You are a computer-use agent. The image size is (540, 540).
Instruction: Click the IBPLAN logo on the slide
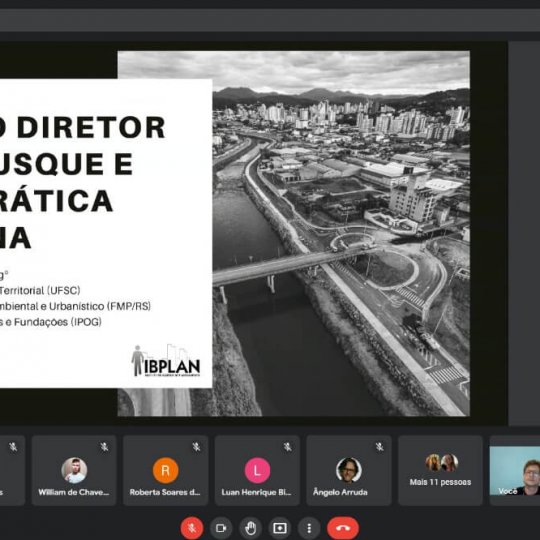[x=166, y=361]
